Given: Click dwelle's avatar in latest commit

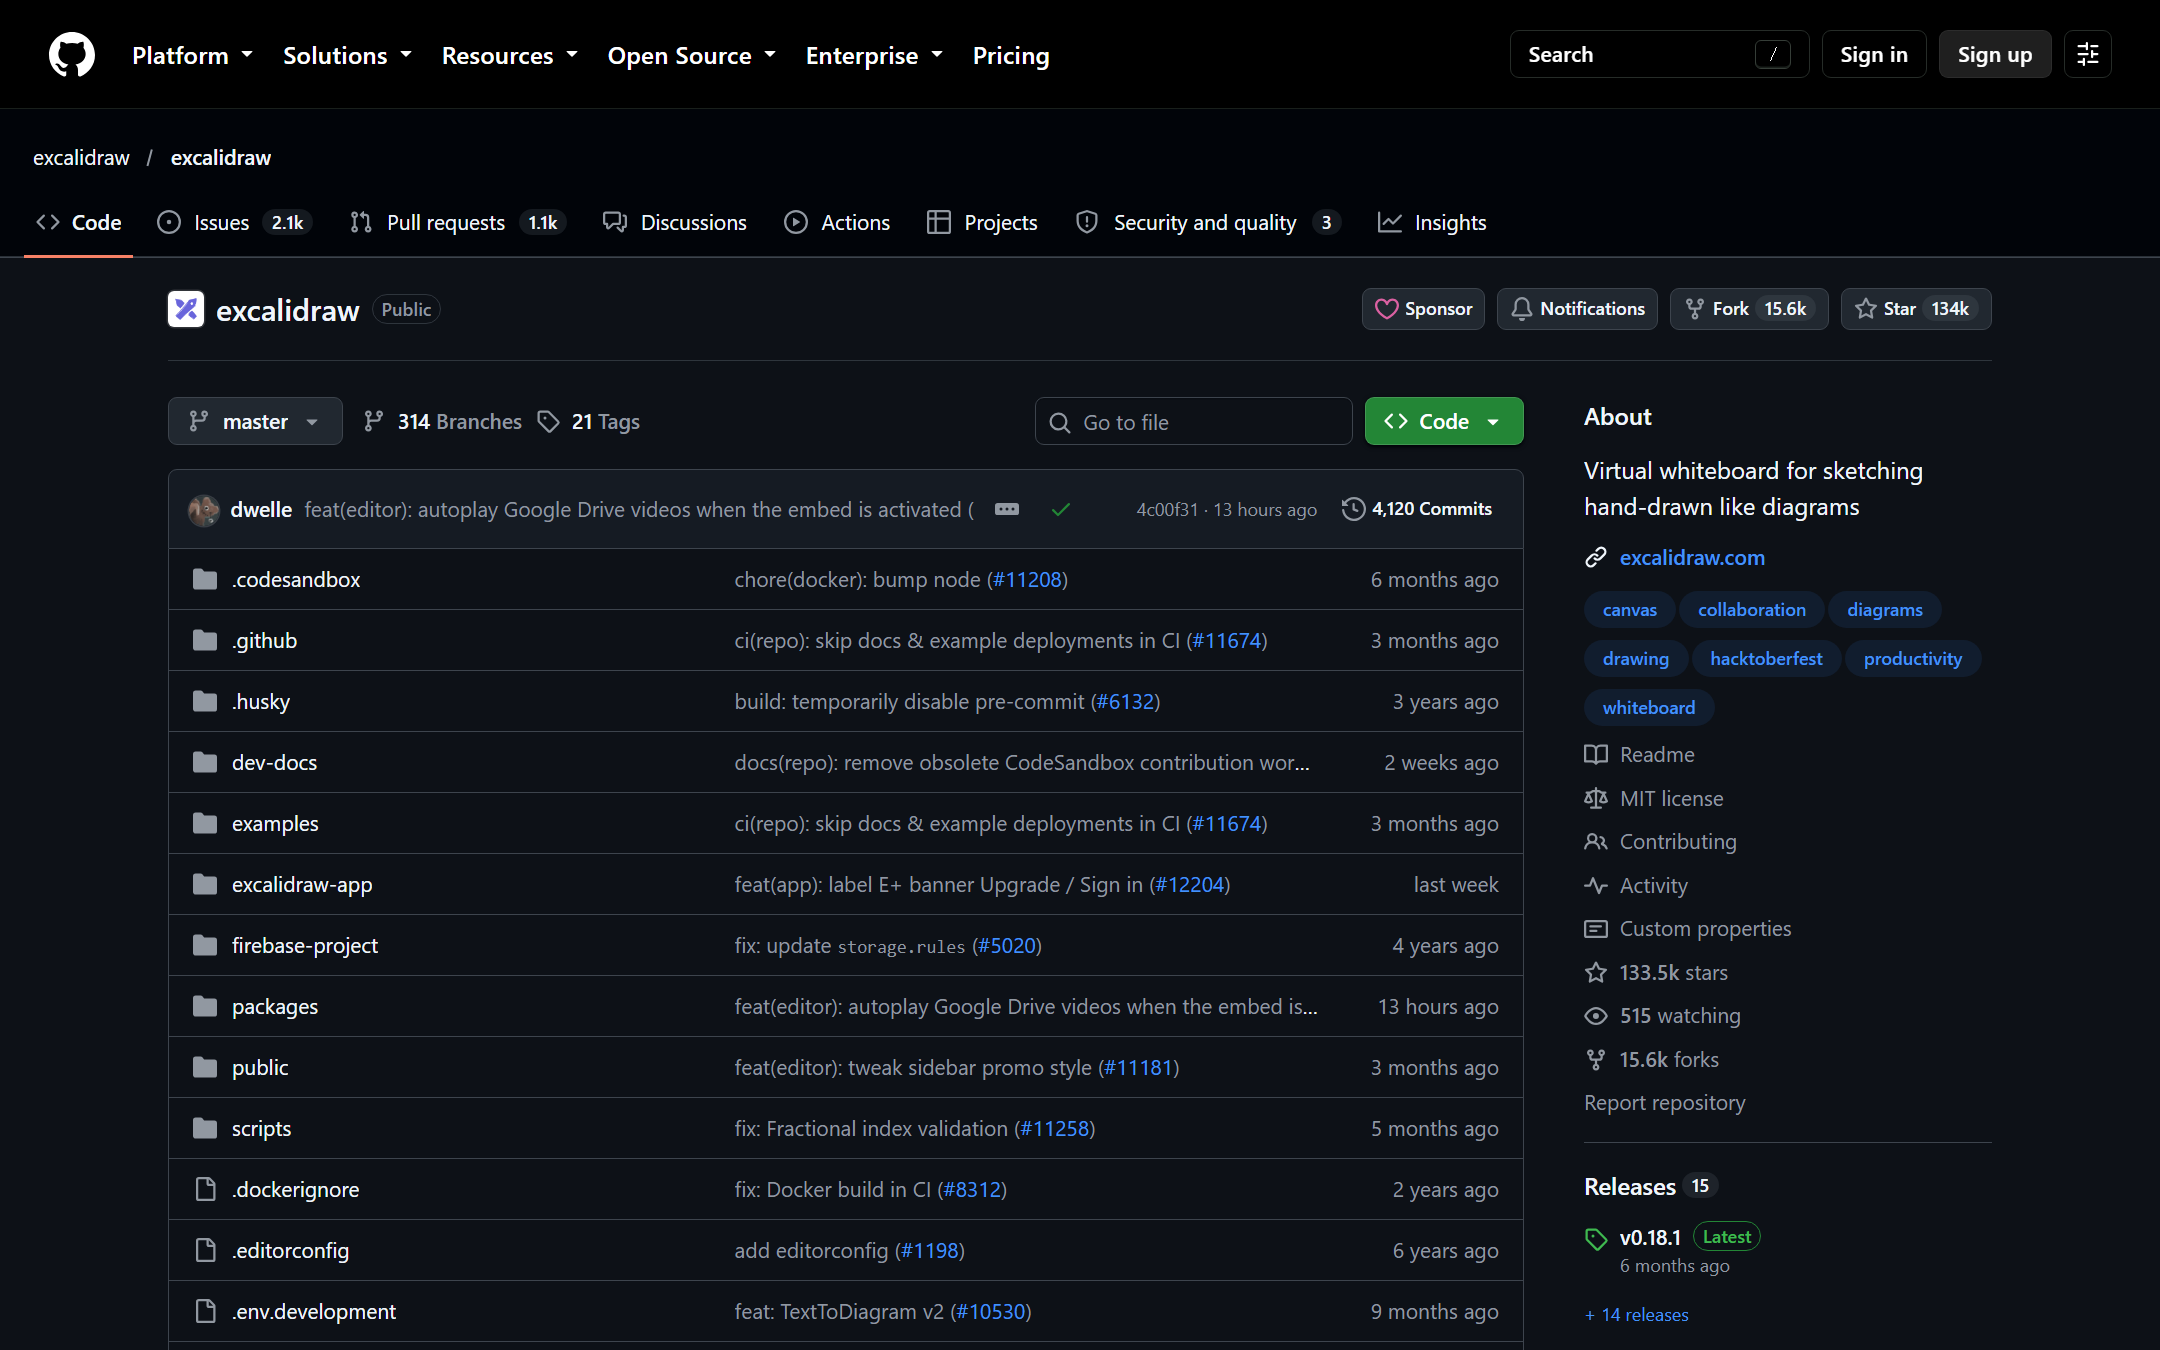Looking at the screenshot, I should coord(204,510).
